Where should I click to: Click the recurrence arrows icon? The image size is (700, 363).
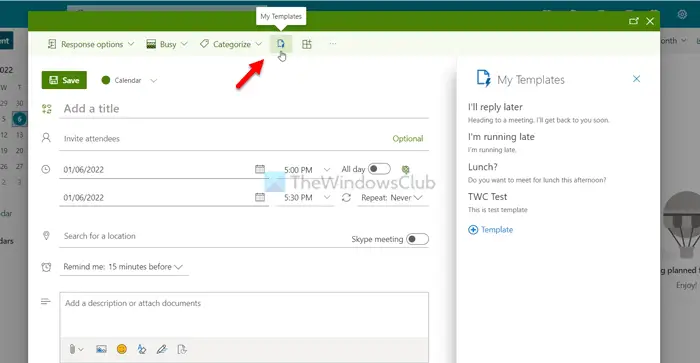(x=346, y=197)
